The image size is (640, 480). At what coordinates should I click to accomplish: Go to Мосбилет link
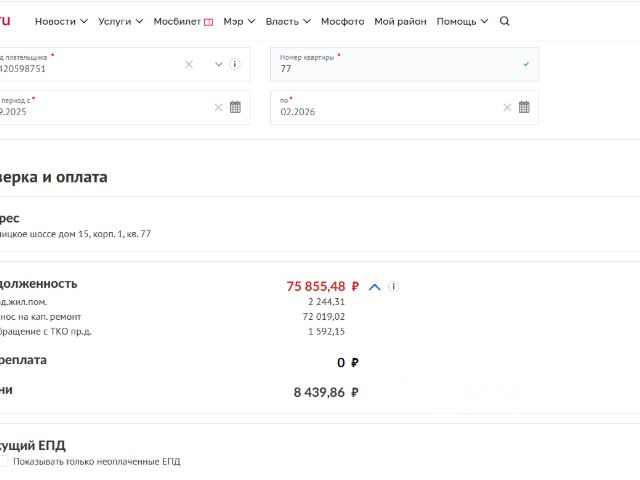coord(183,21)
